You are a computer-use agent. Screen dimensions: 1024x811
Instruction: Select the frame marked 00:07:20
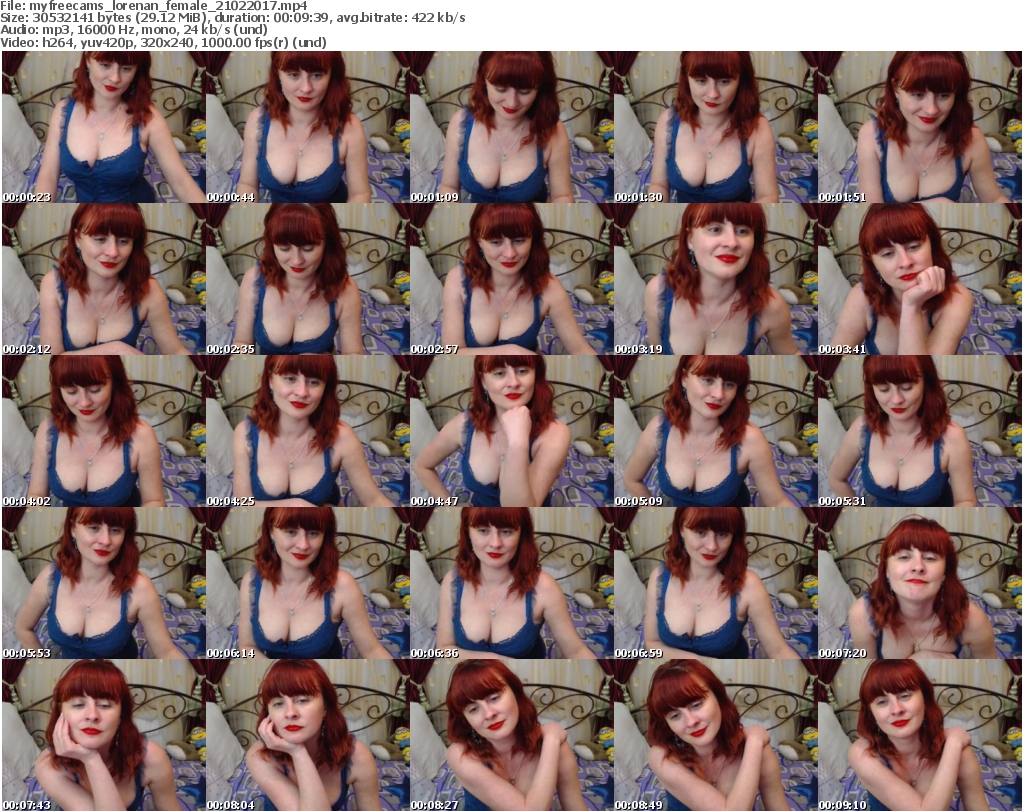[920, 583]
